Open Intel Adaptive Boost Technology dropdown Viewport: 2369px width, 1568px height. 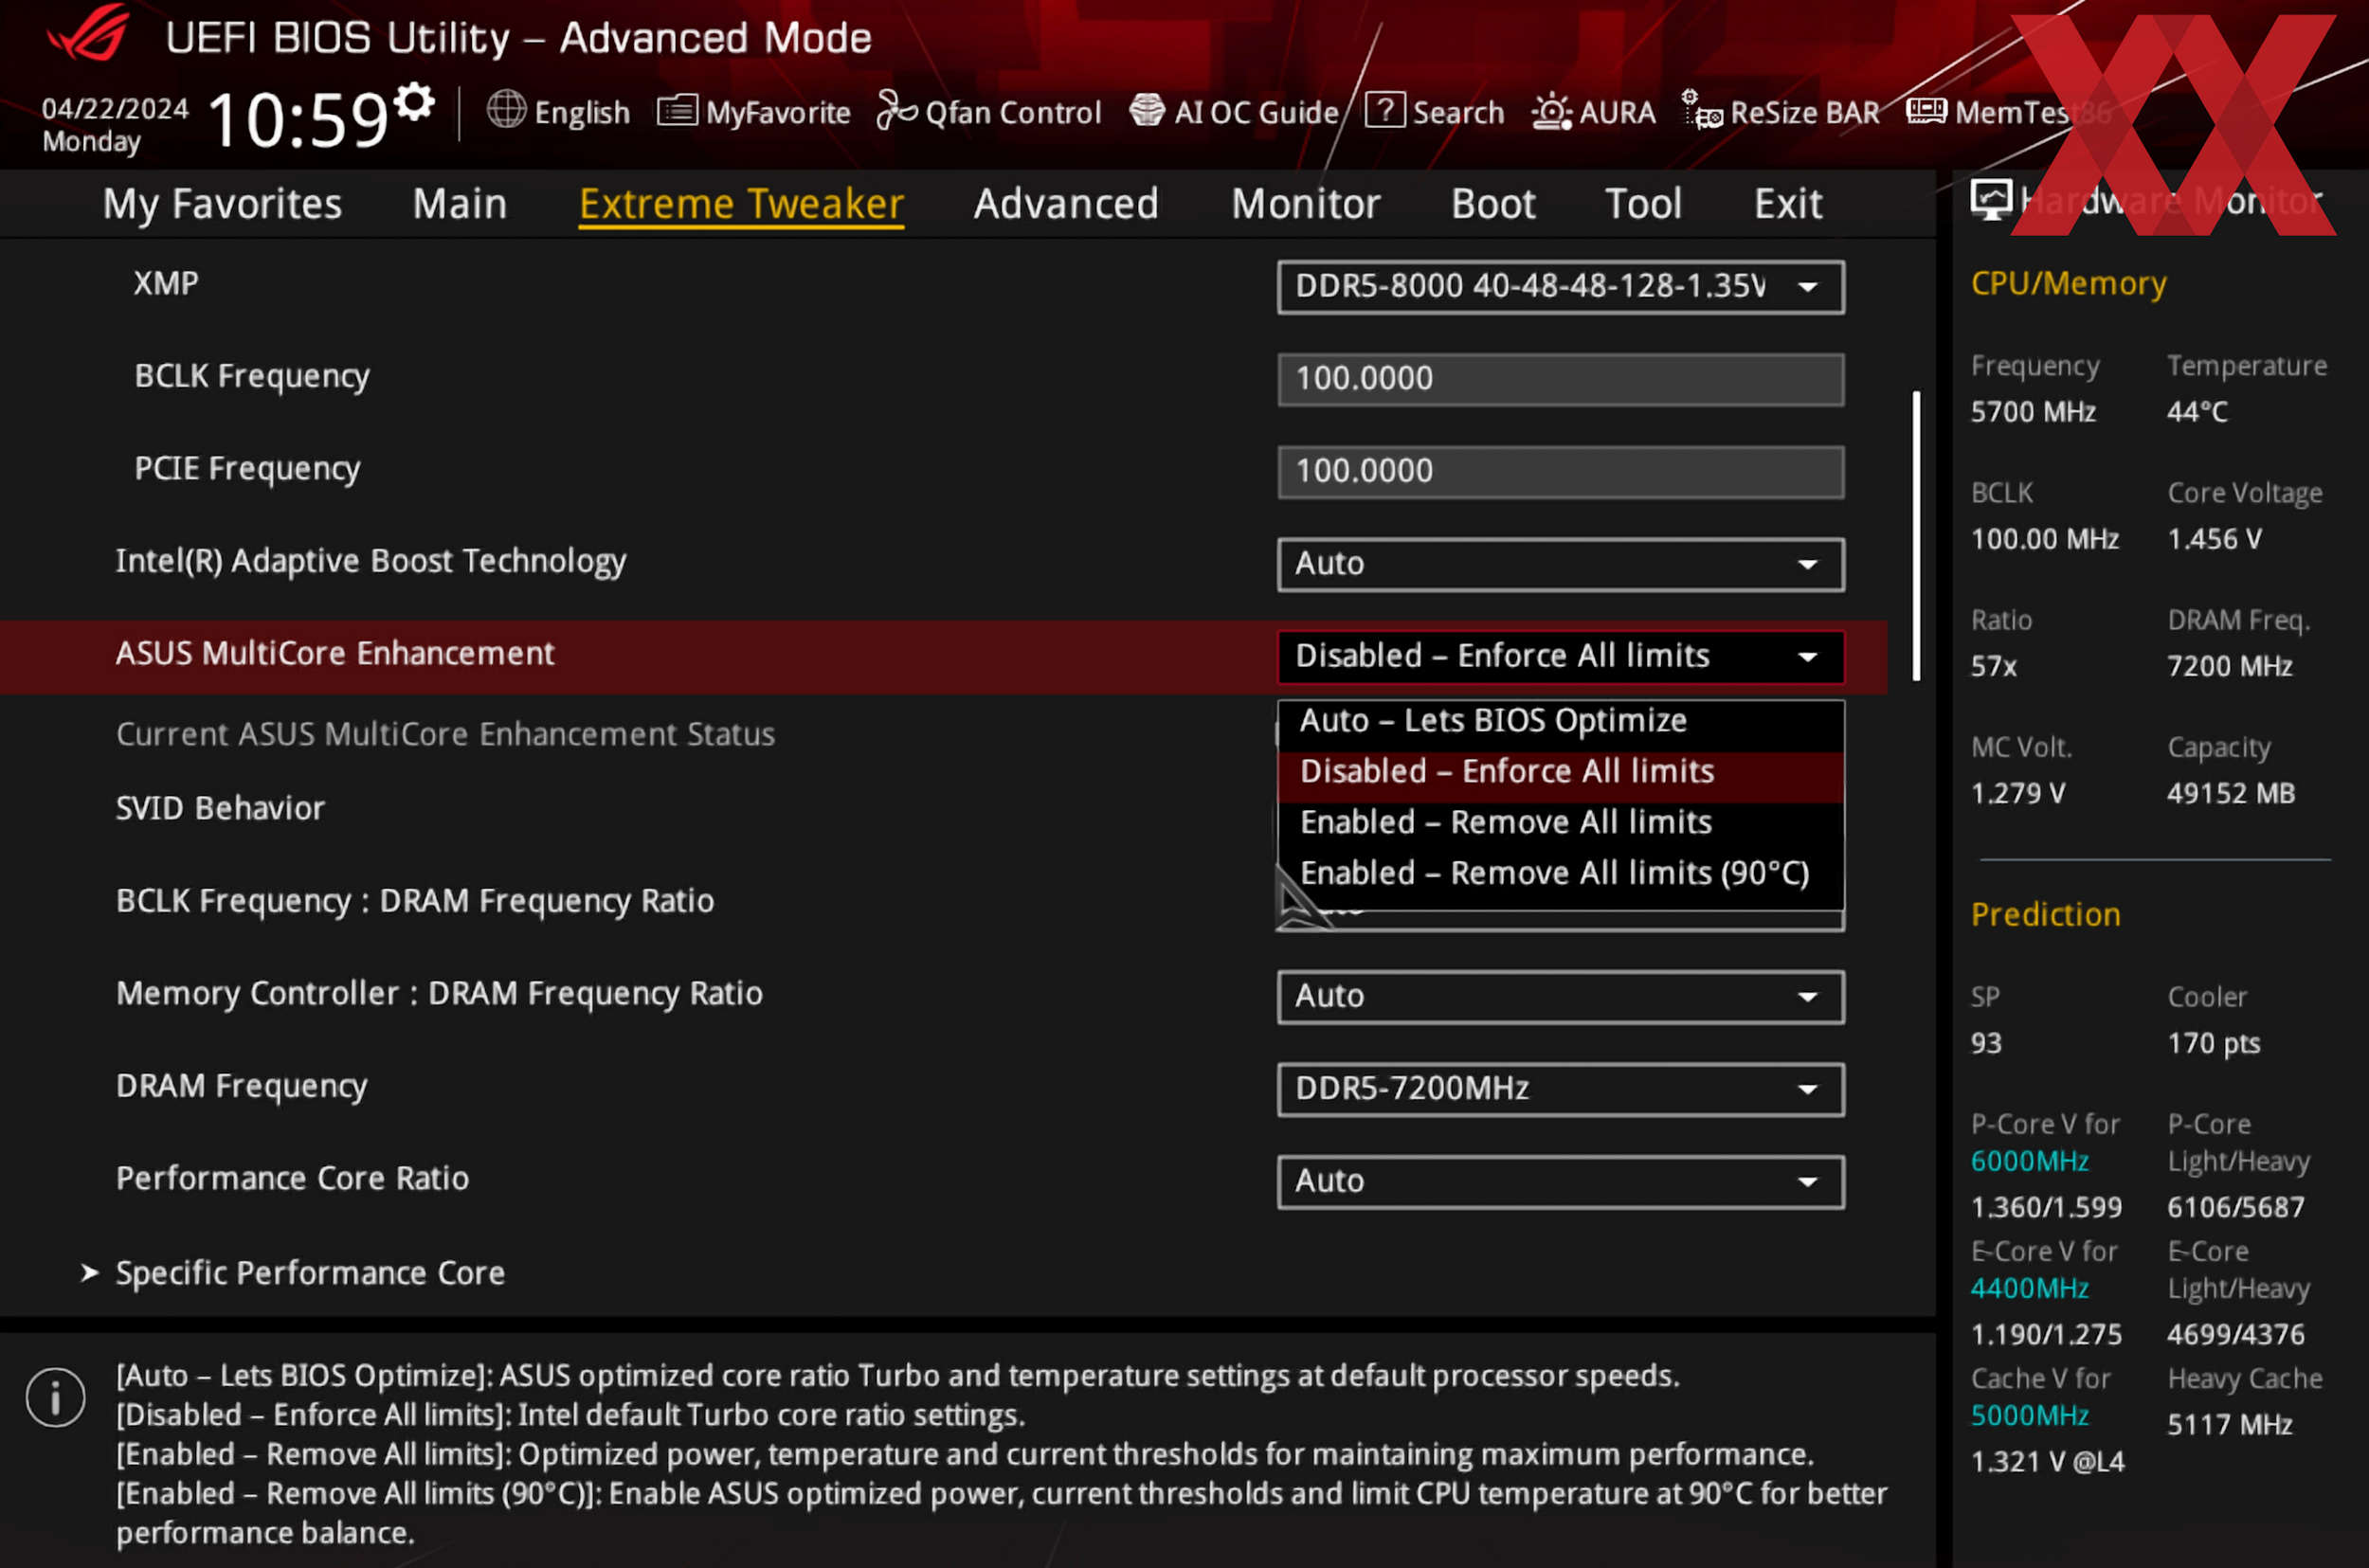click(1560, 565)
